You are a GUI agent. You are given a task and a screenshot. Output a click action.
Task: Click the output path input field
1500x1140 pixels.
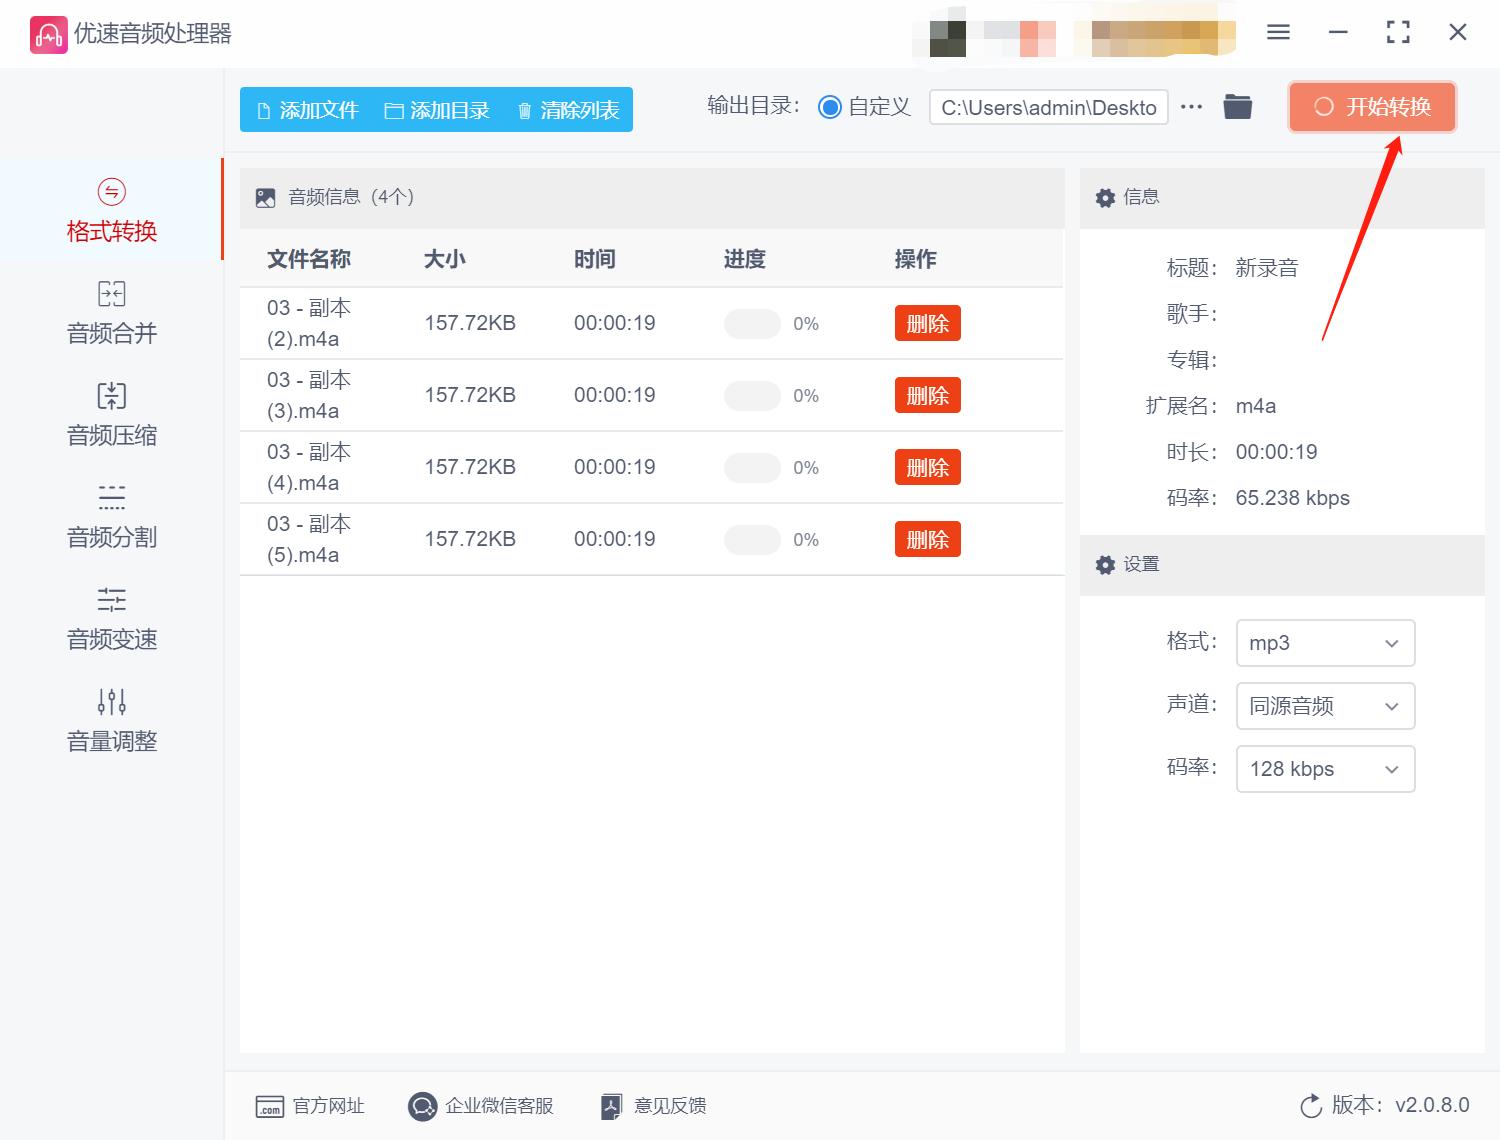[1048, 107]
